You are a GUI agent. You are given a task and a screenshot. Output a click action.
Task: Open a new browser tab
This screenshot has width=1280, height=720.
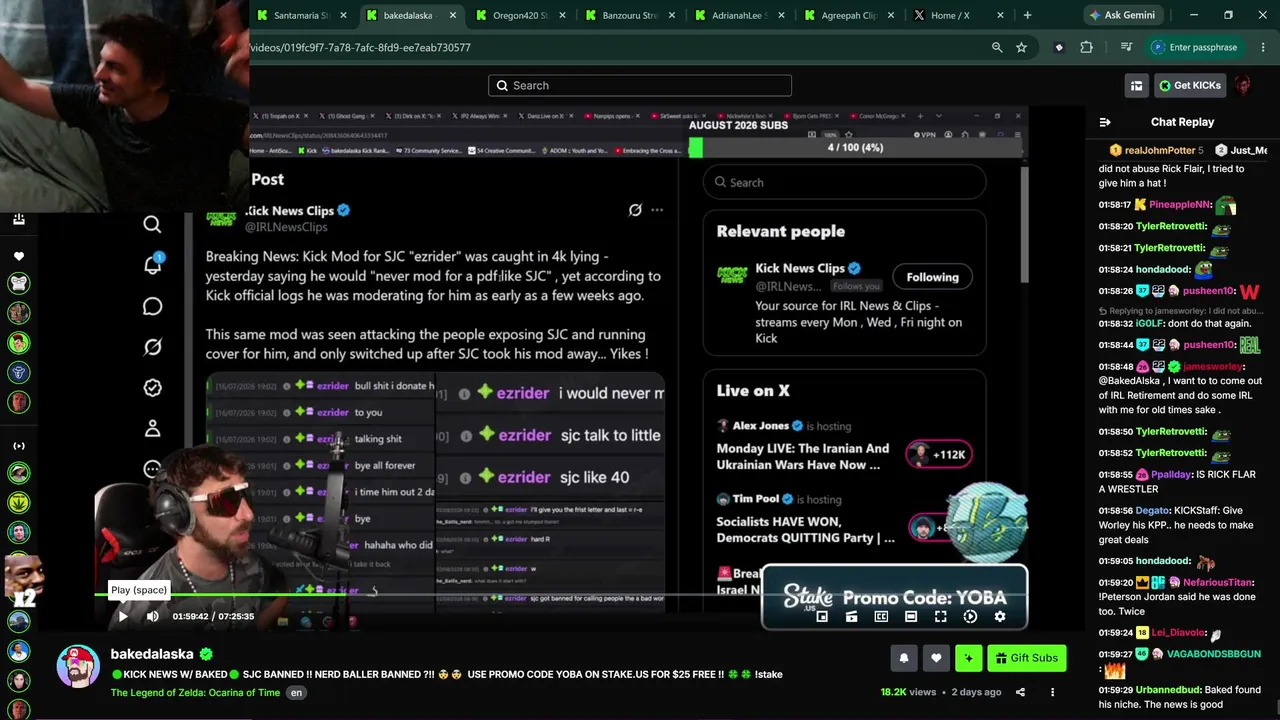1027,15
